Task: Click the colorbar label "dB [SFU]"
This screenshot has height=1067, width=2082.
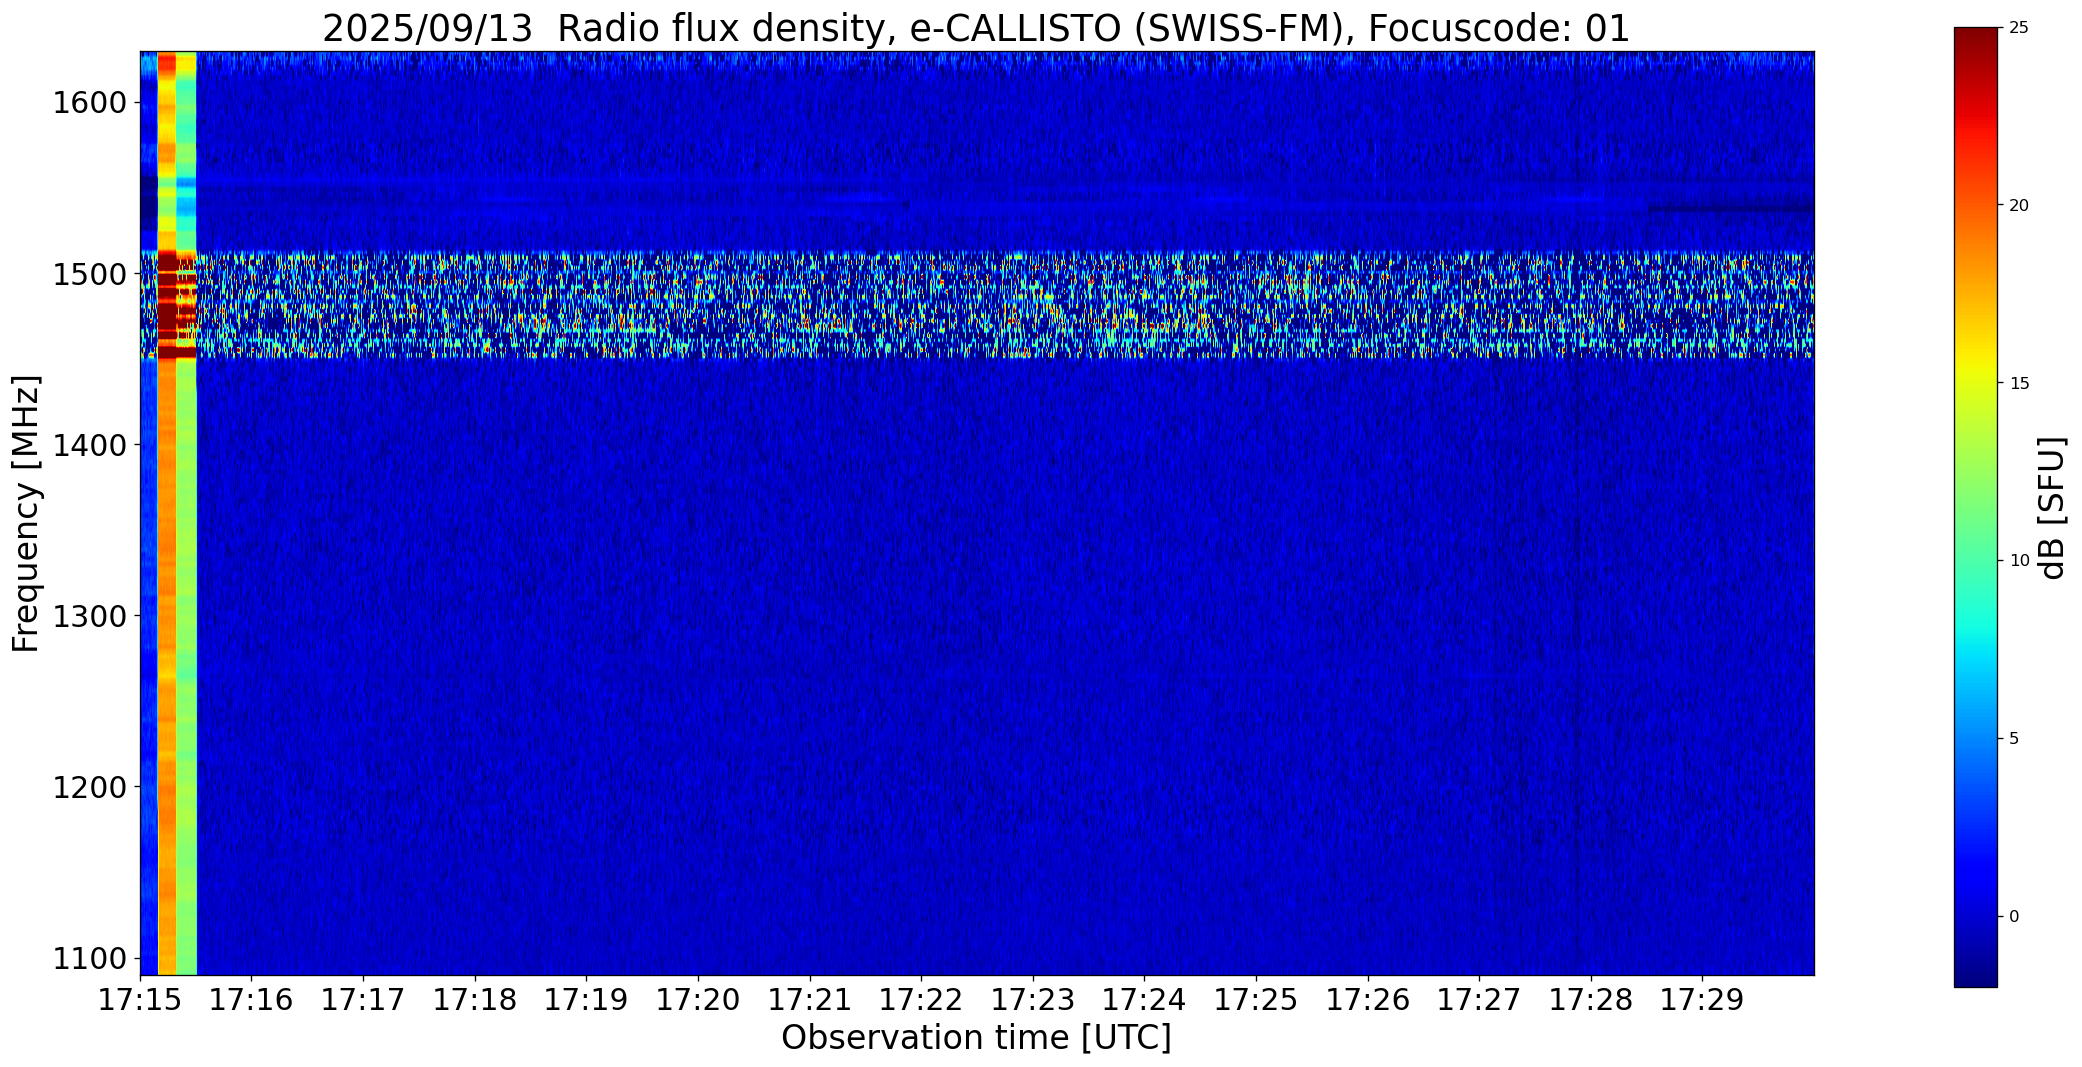Action: [x=2052, y=508]
